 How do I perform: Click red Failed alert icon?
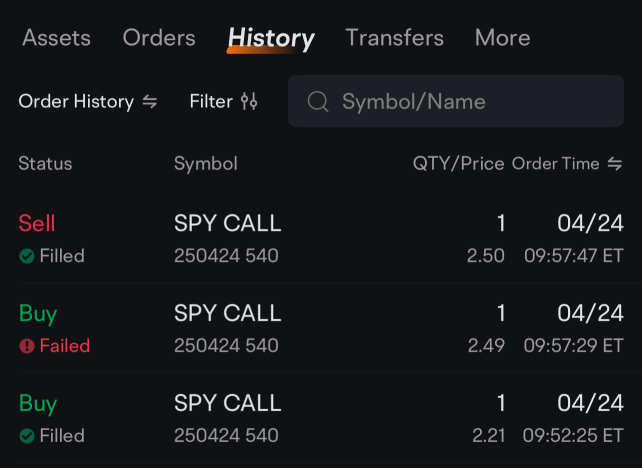click(27, 346)
